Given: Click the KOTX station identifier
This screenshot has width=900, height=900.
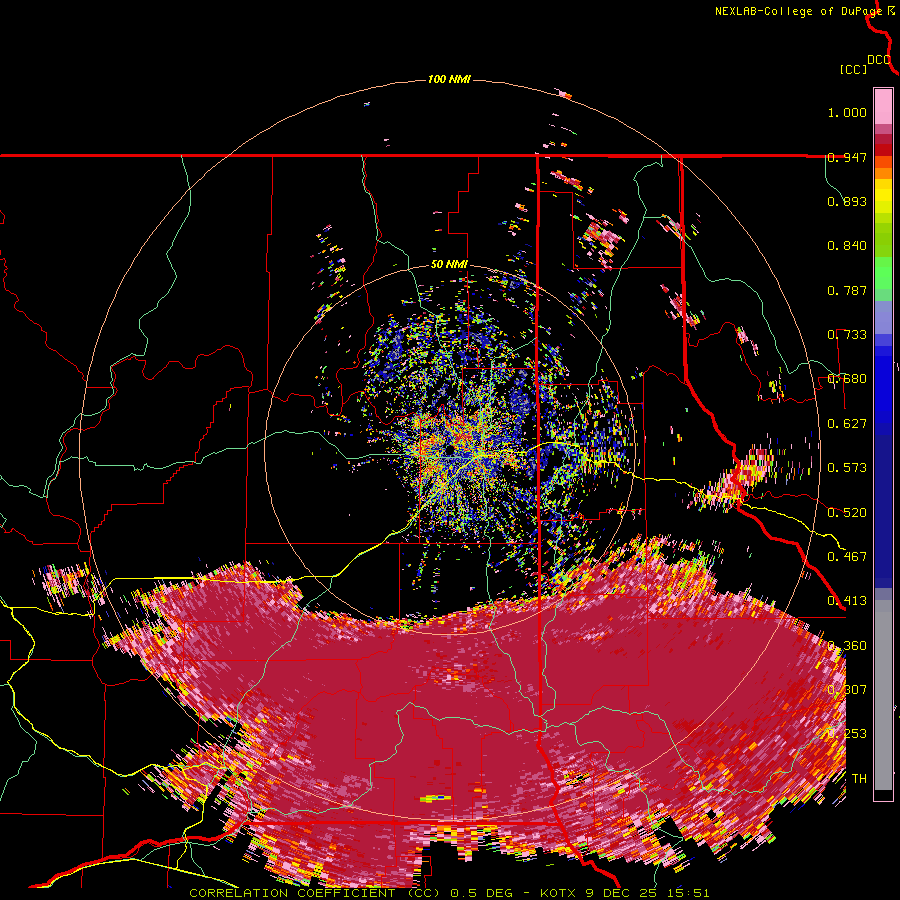Looking at the screenshot, I should coord(558,893).
